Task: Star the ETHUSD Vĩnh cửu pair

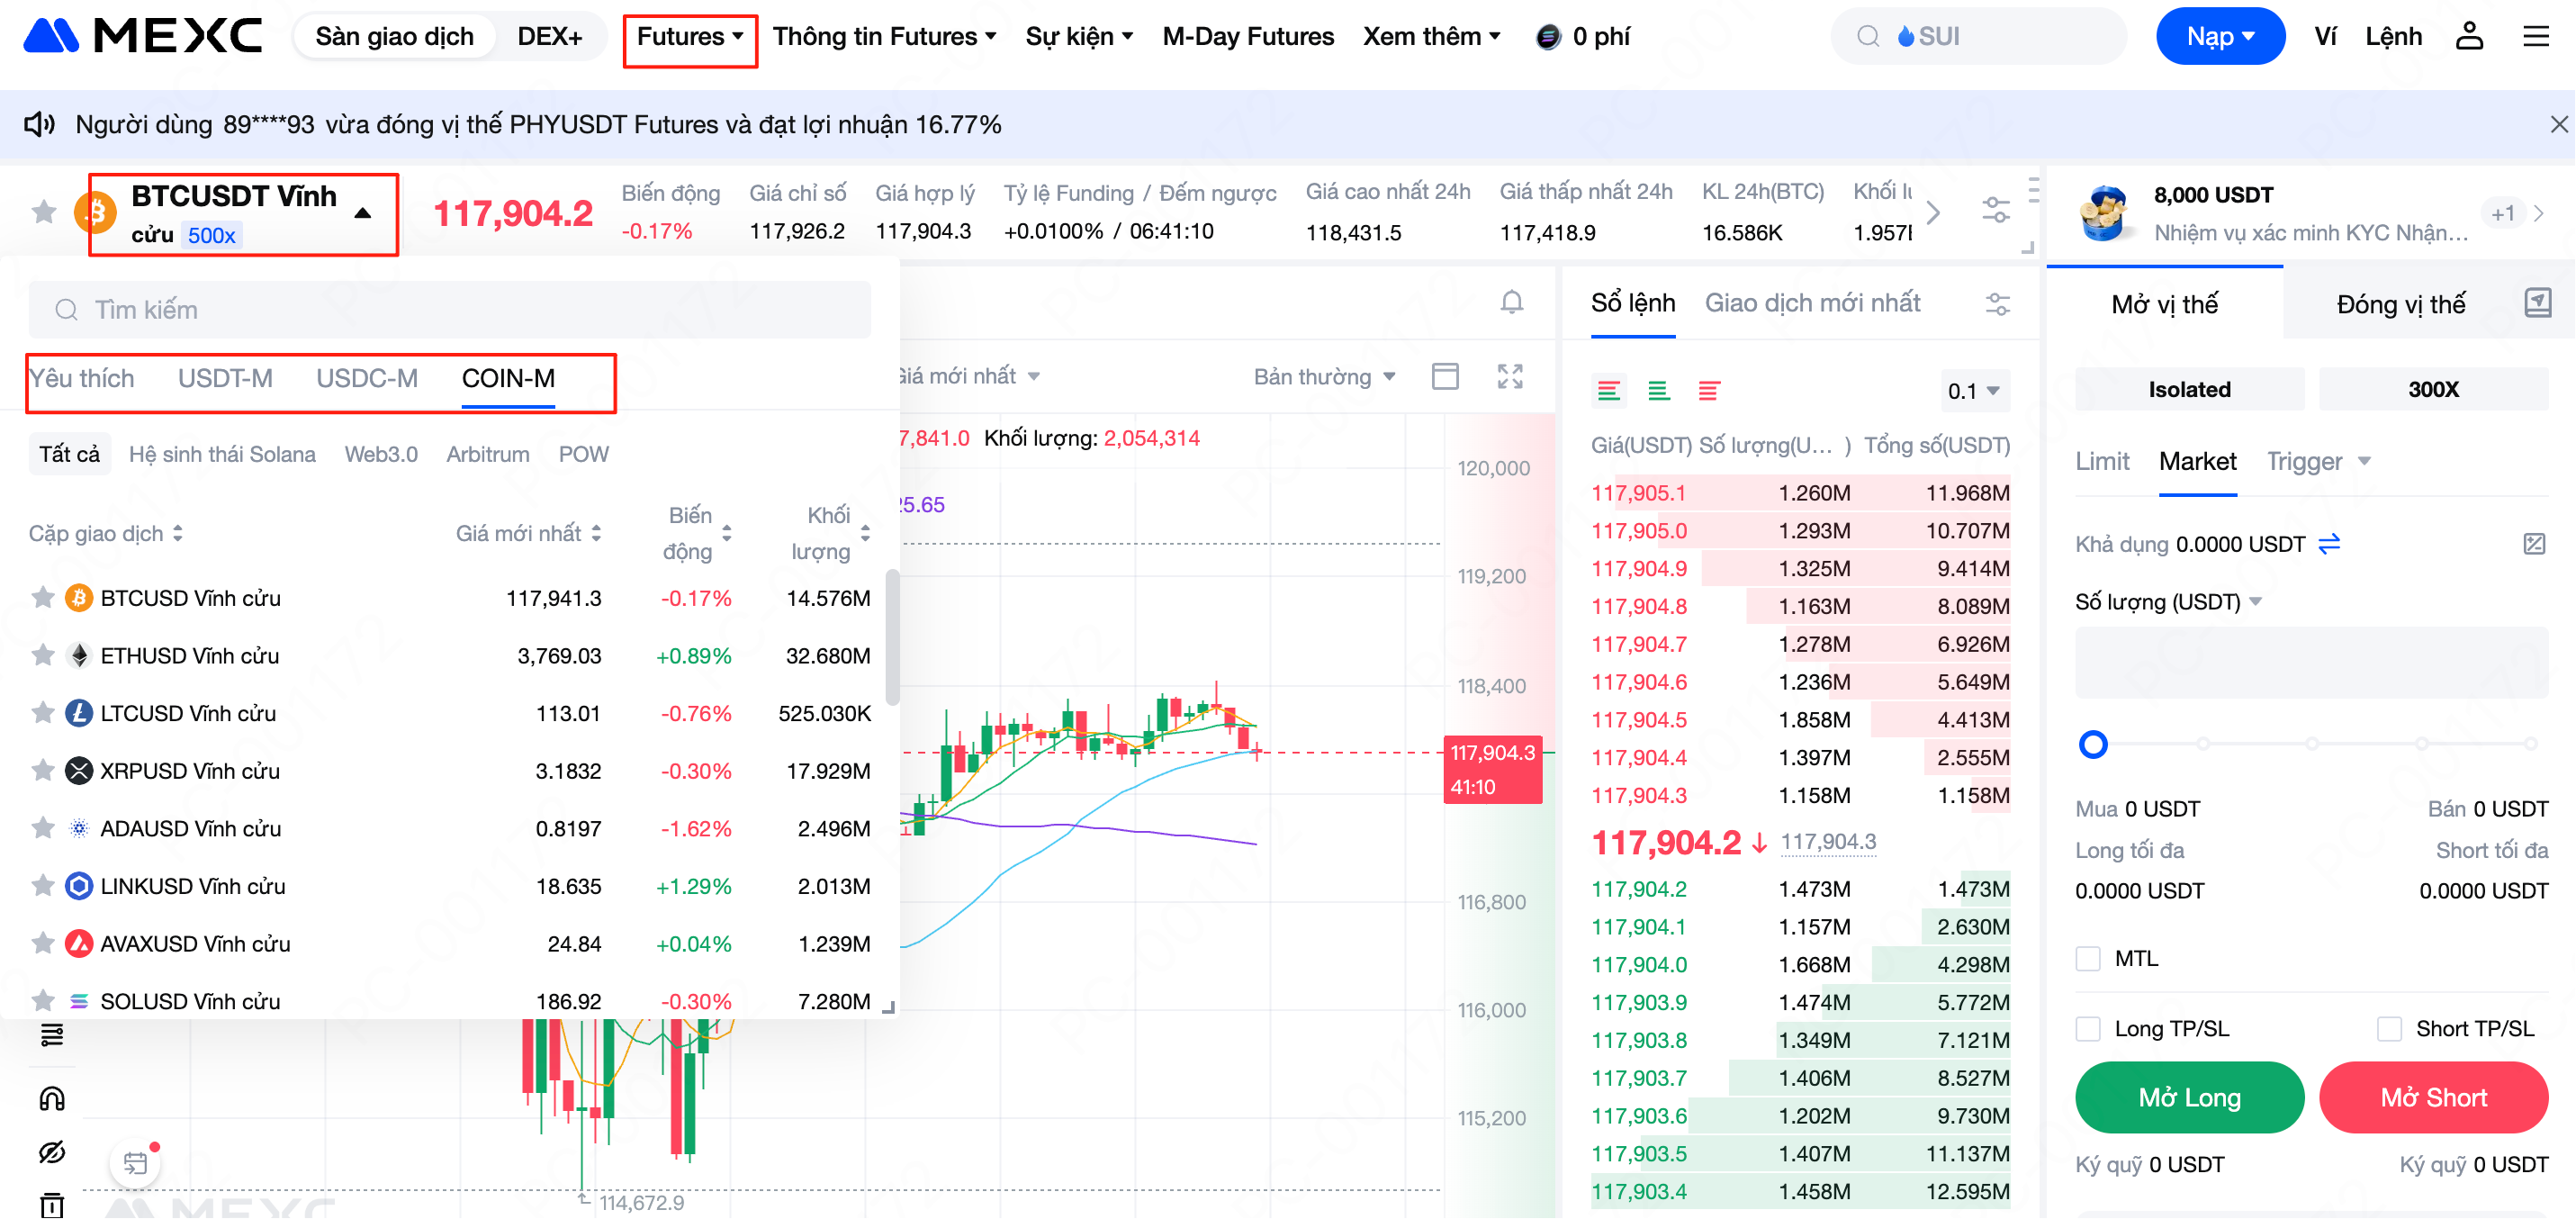Action: click(x=42, y=656)
